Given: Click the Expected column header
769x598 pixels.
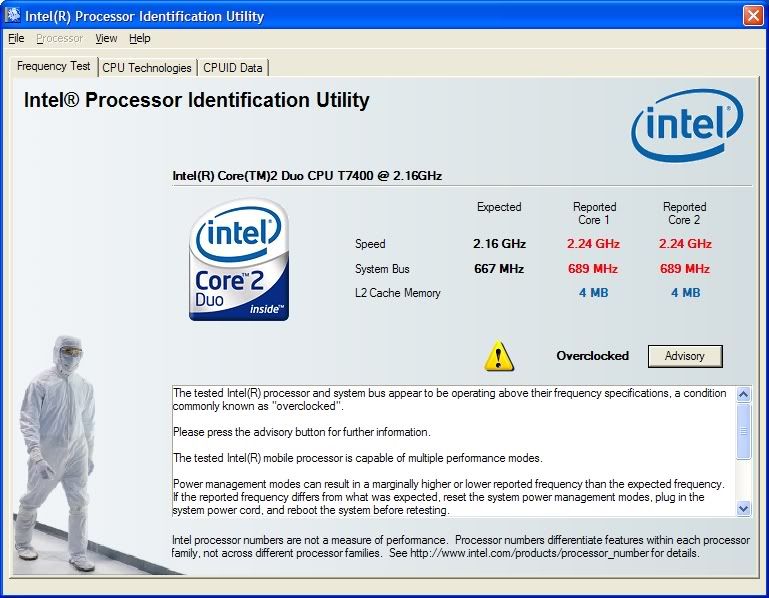Looking at the screenshot, I should [499, 207].
